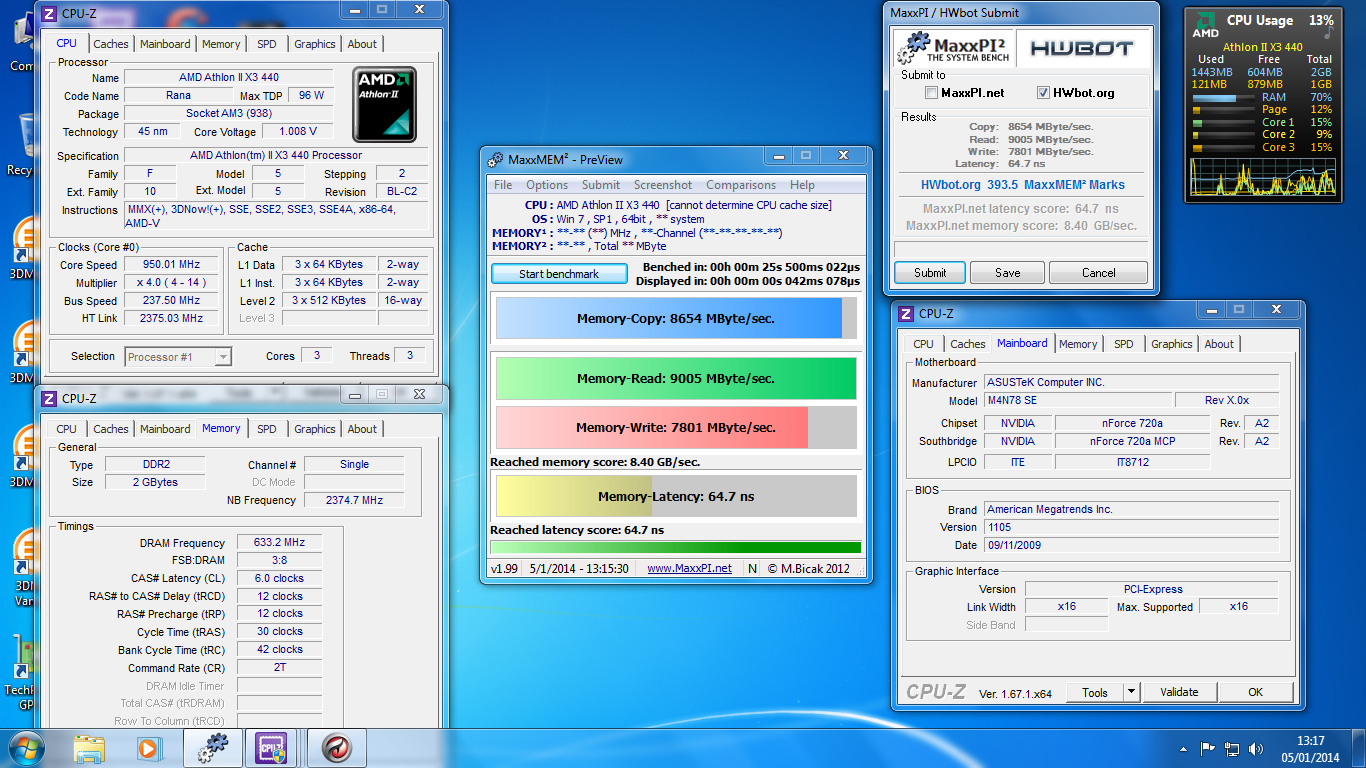Click the network icon in the system tray
Screen dimensions: 1366x768
[x=1232, y=748]
